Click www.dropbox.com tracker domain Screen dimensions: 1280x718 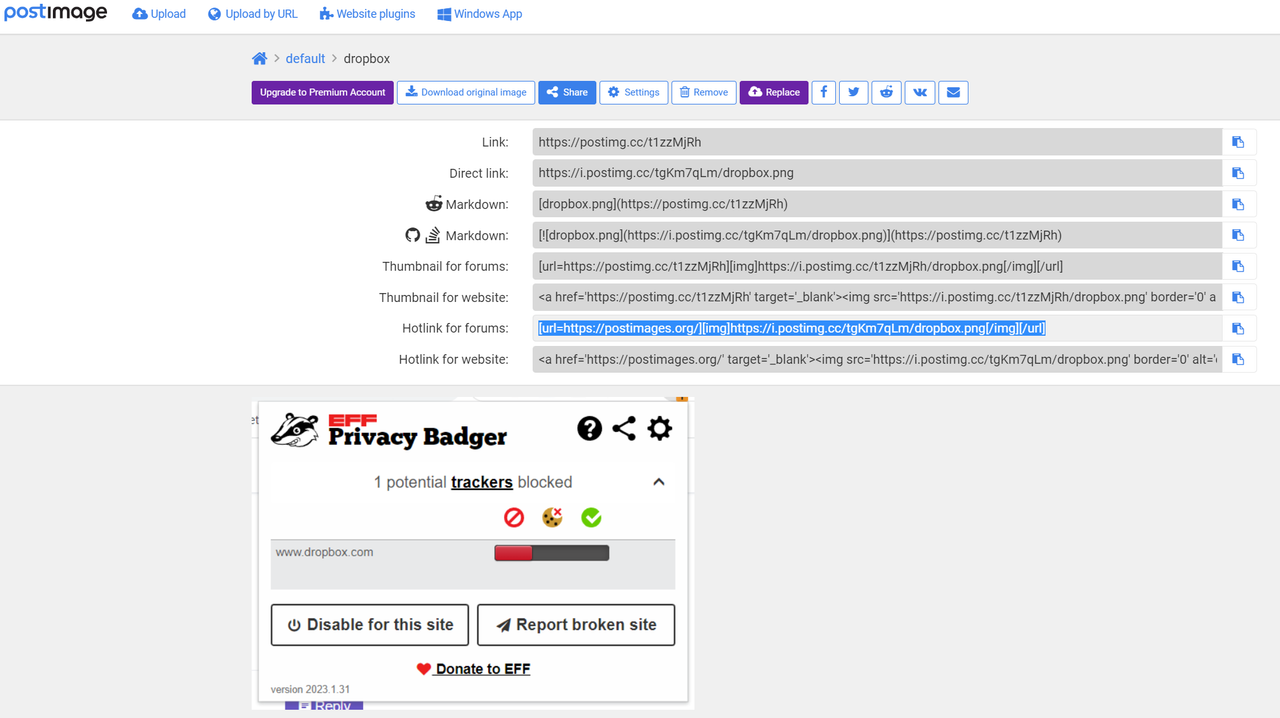324,552
